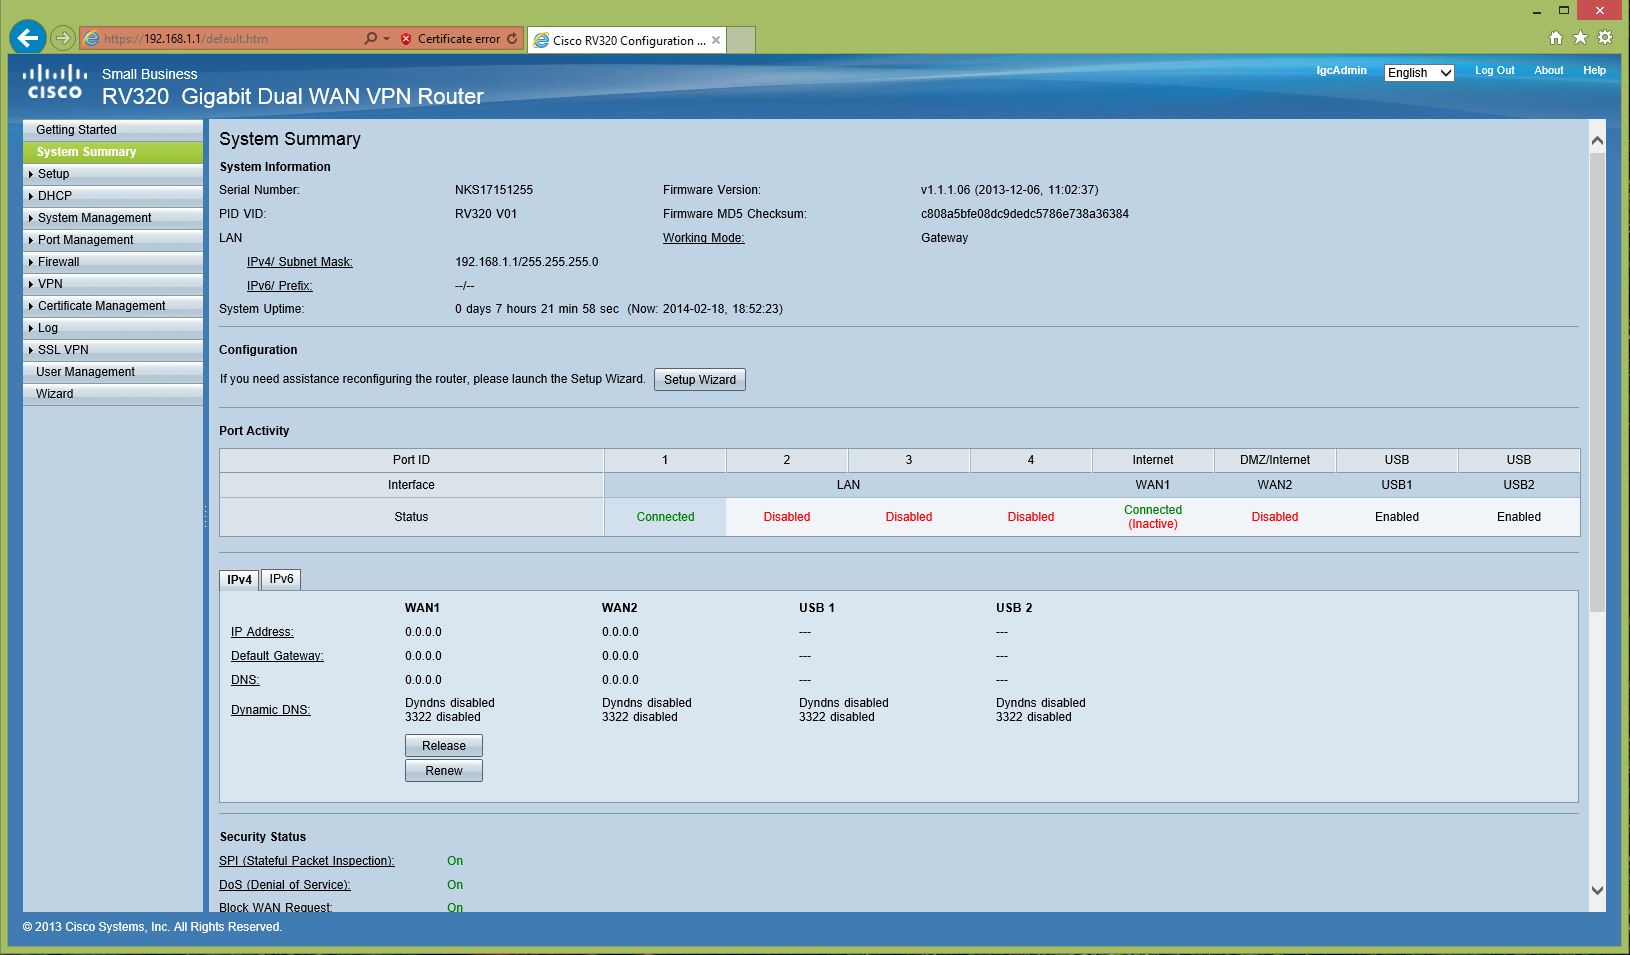Select the Cisco RV320 Configuration tab

pos(627,40)
